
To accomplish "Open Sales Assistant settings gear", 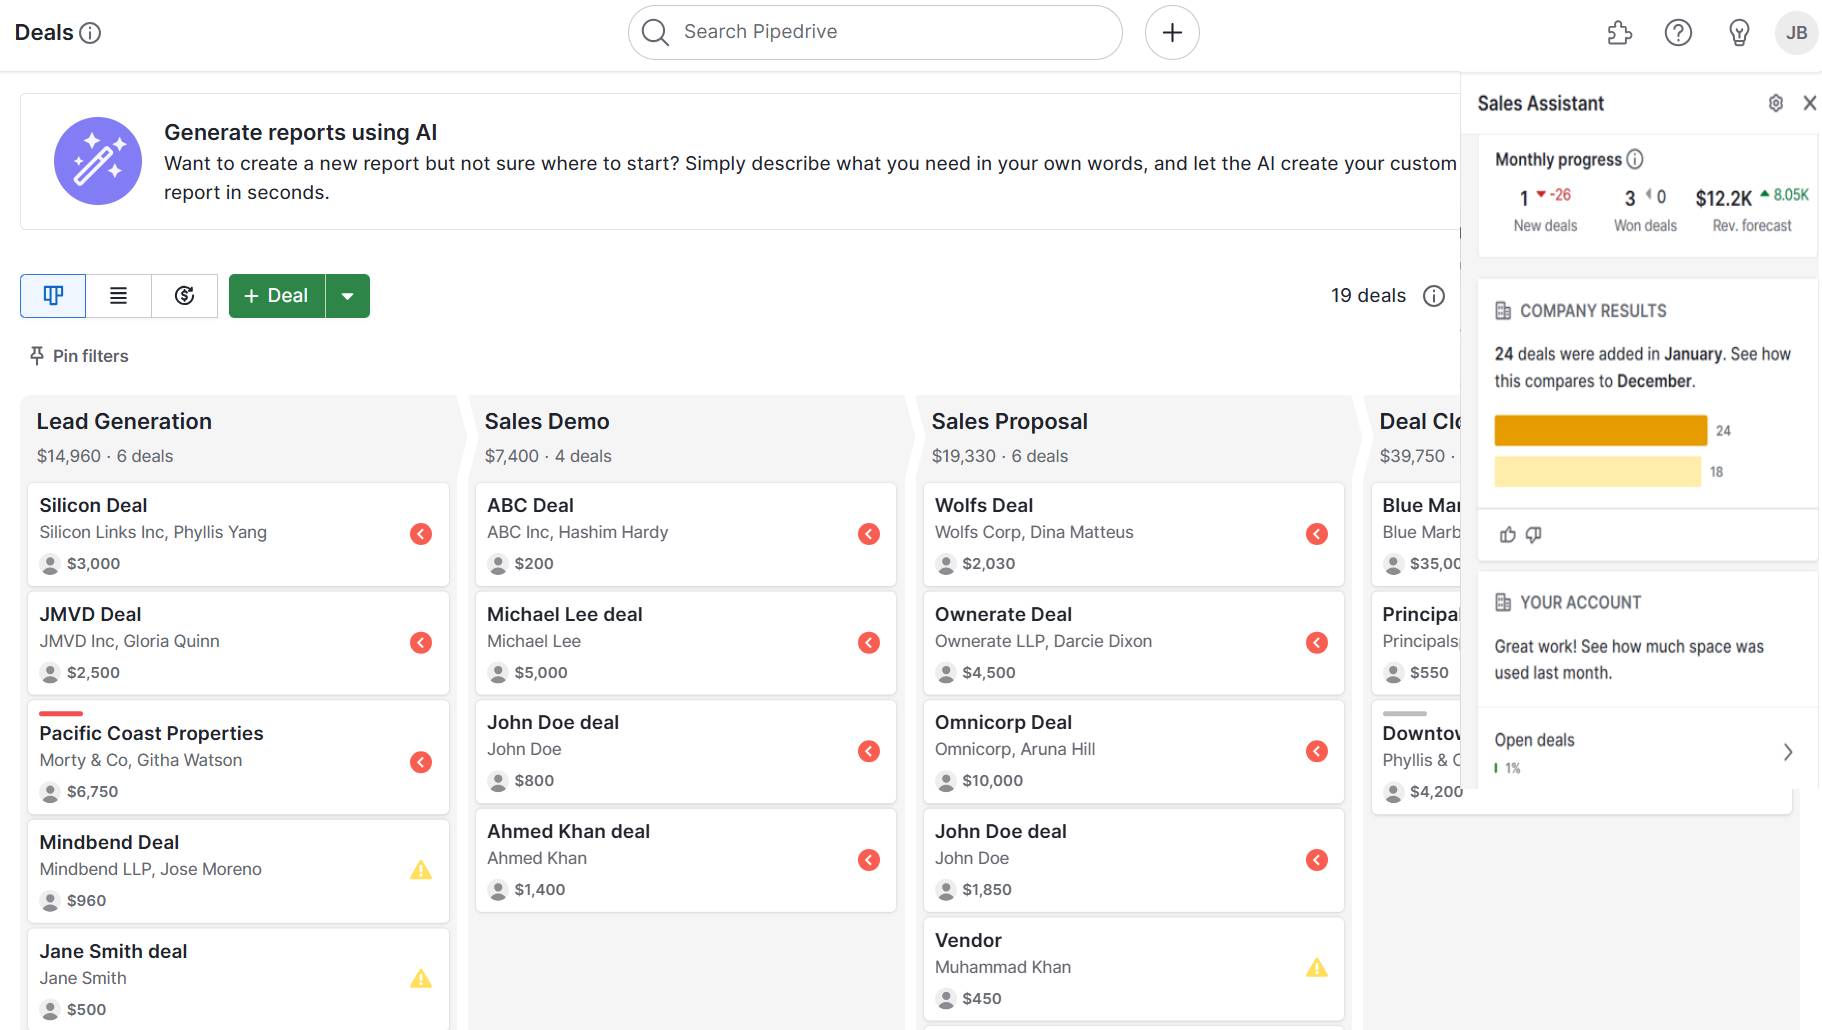I will [x=1775, y=103].
